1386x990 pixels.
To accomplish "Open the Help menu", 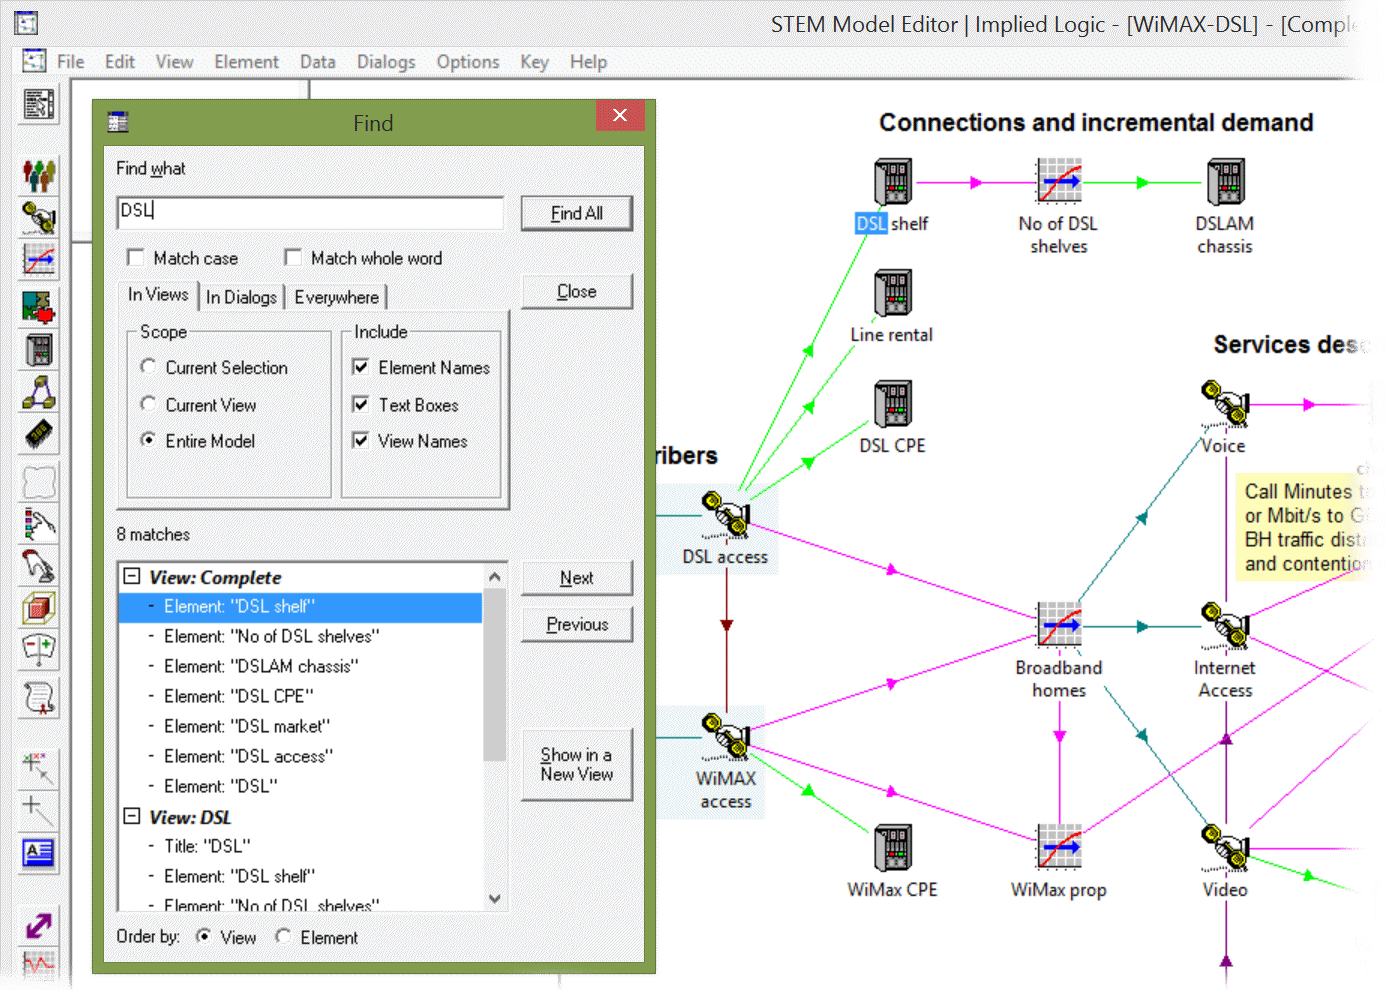I will pyautogui.click(x=588, y=62).
